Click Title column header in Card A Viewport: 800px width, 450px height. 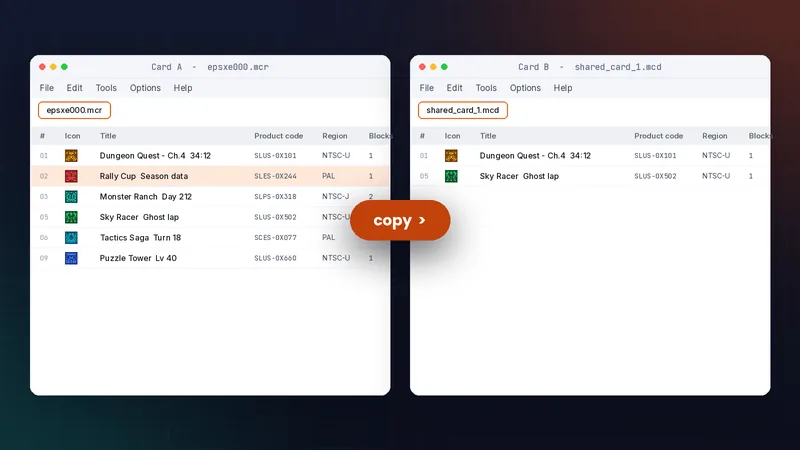pyautogui.click(x=108, y=136)
